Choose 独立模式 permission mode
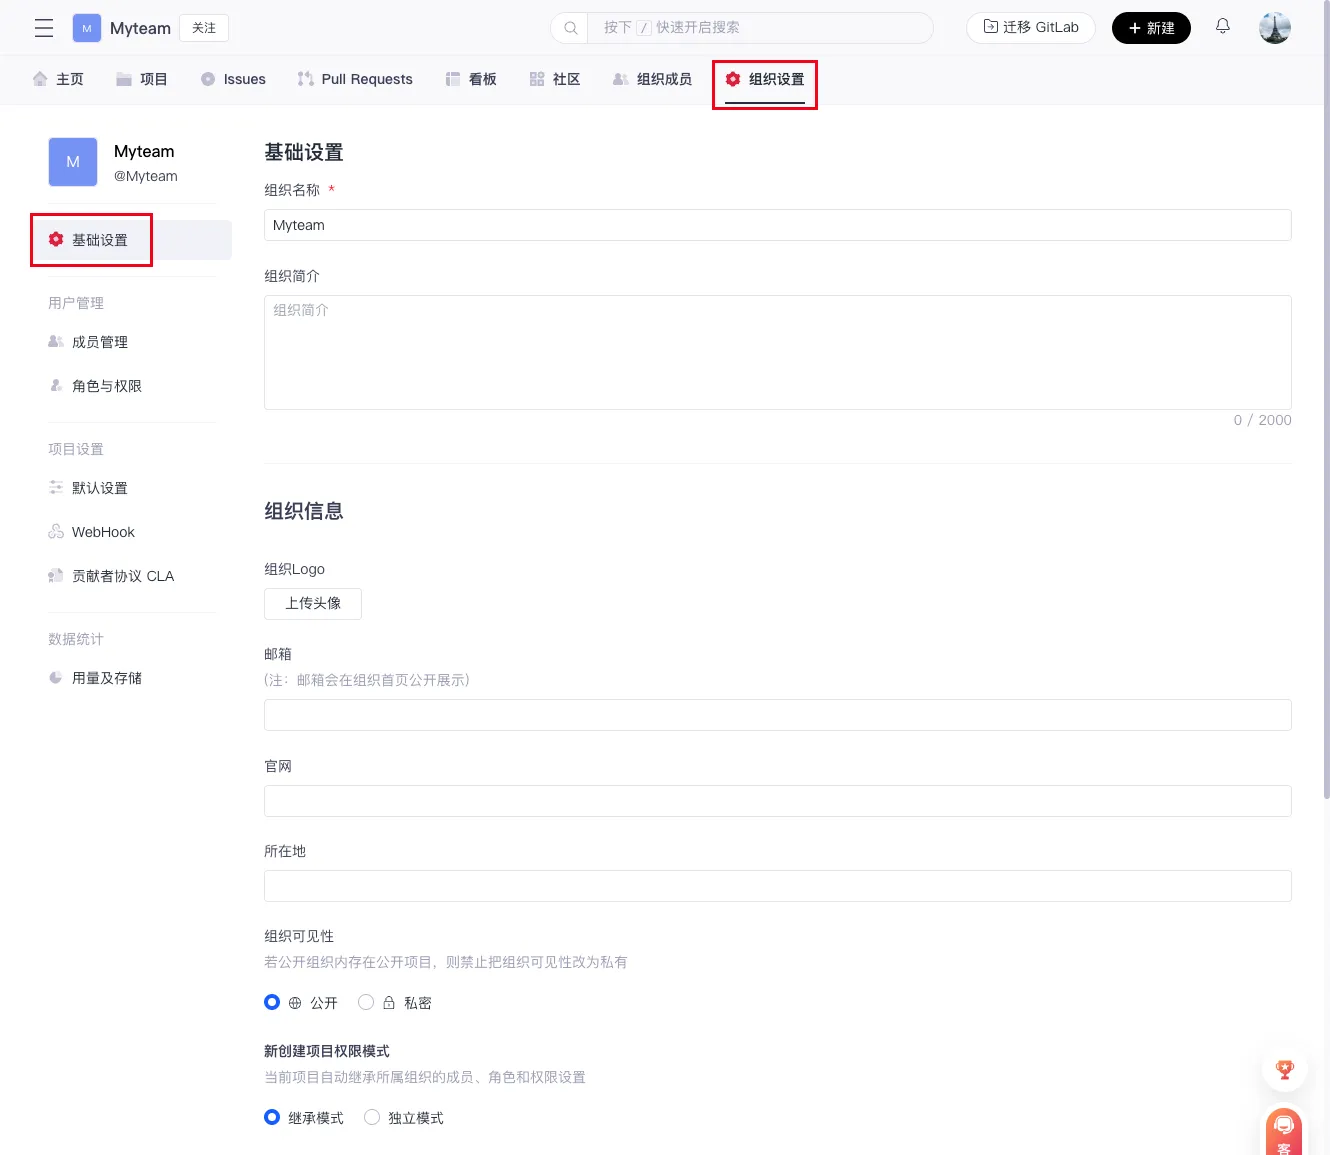1330x1155 pixels. click(372, 1117)
